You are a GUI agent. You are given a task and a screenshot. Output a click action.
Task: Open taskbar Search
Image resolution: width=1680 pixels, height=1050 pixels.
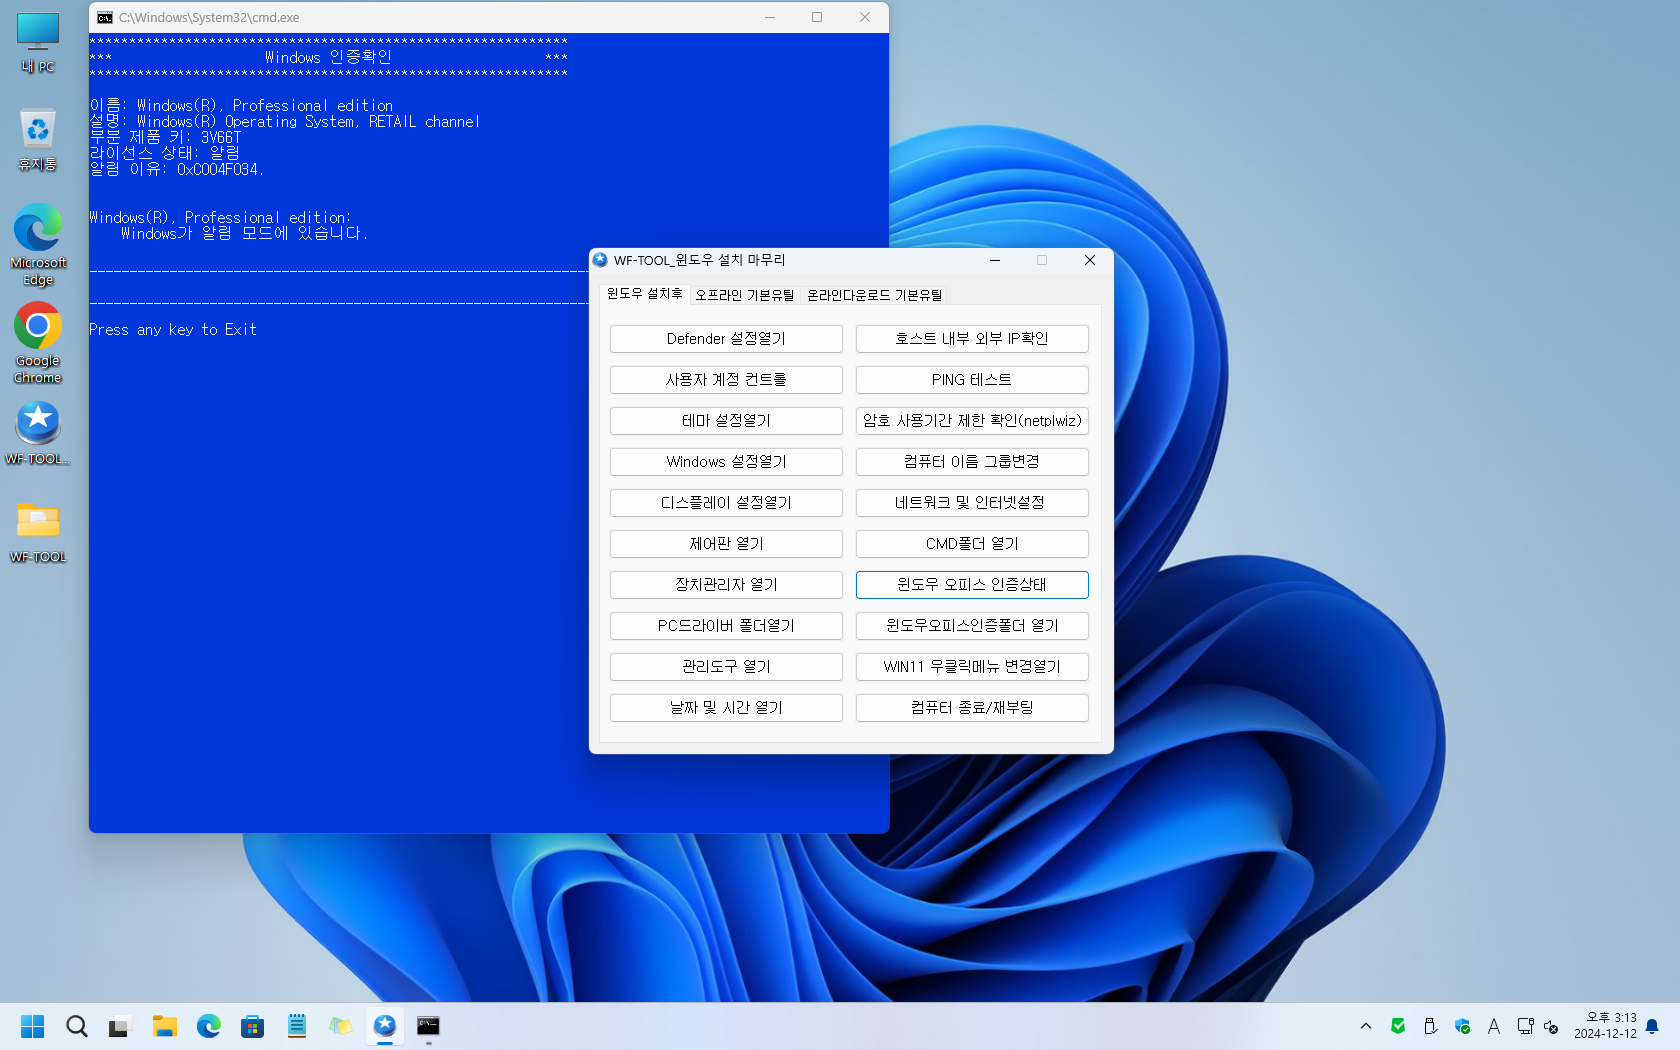click(77, 1026)
